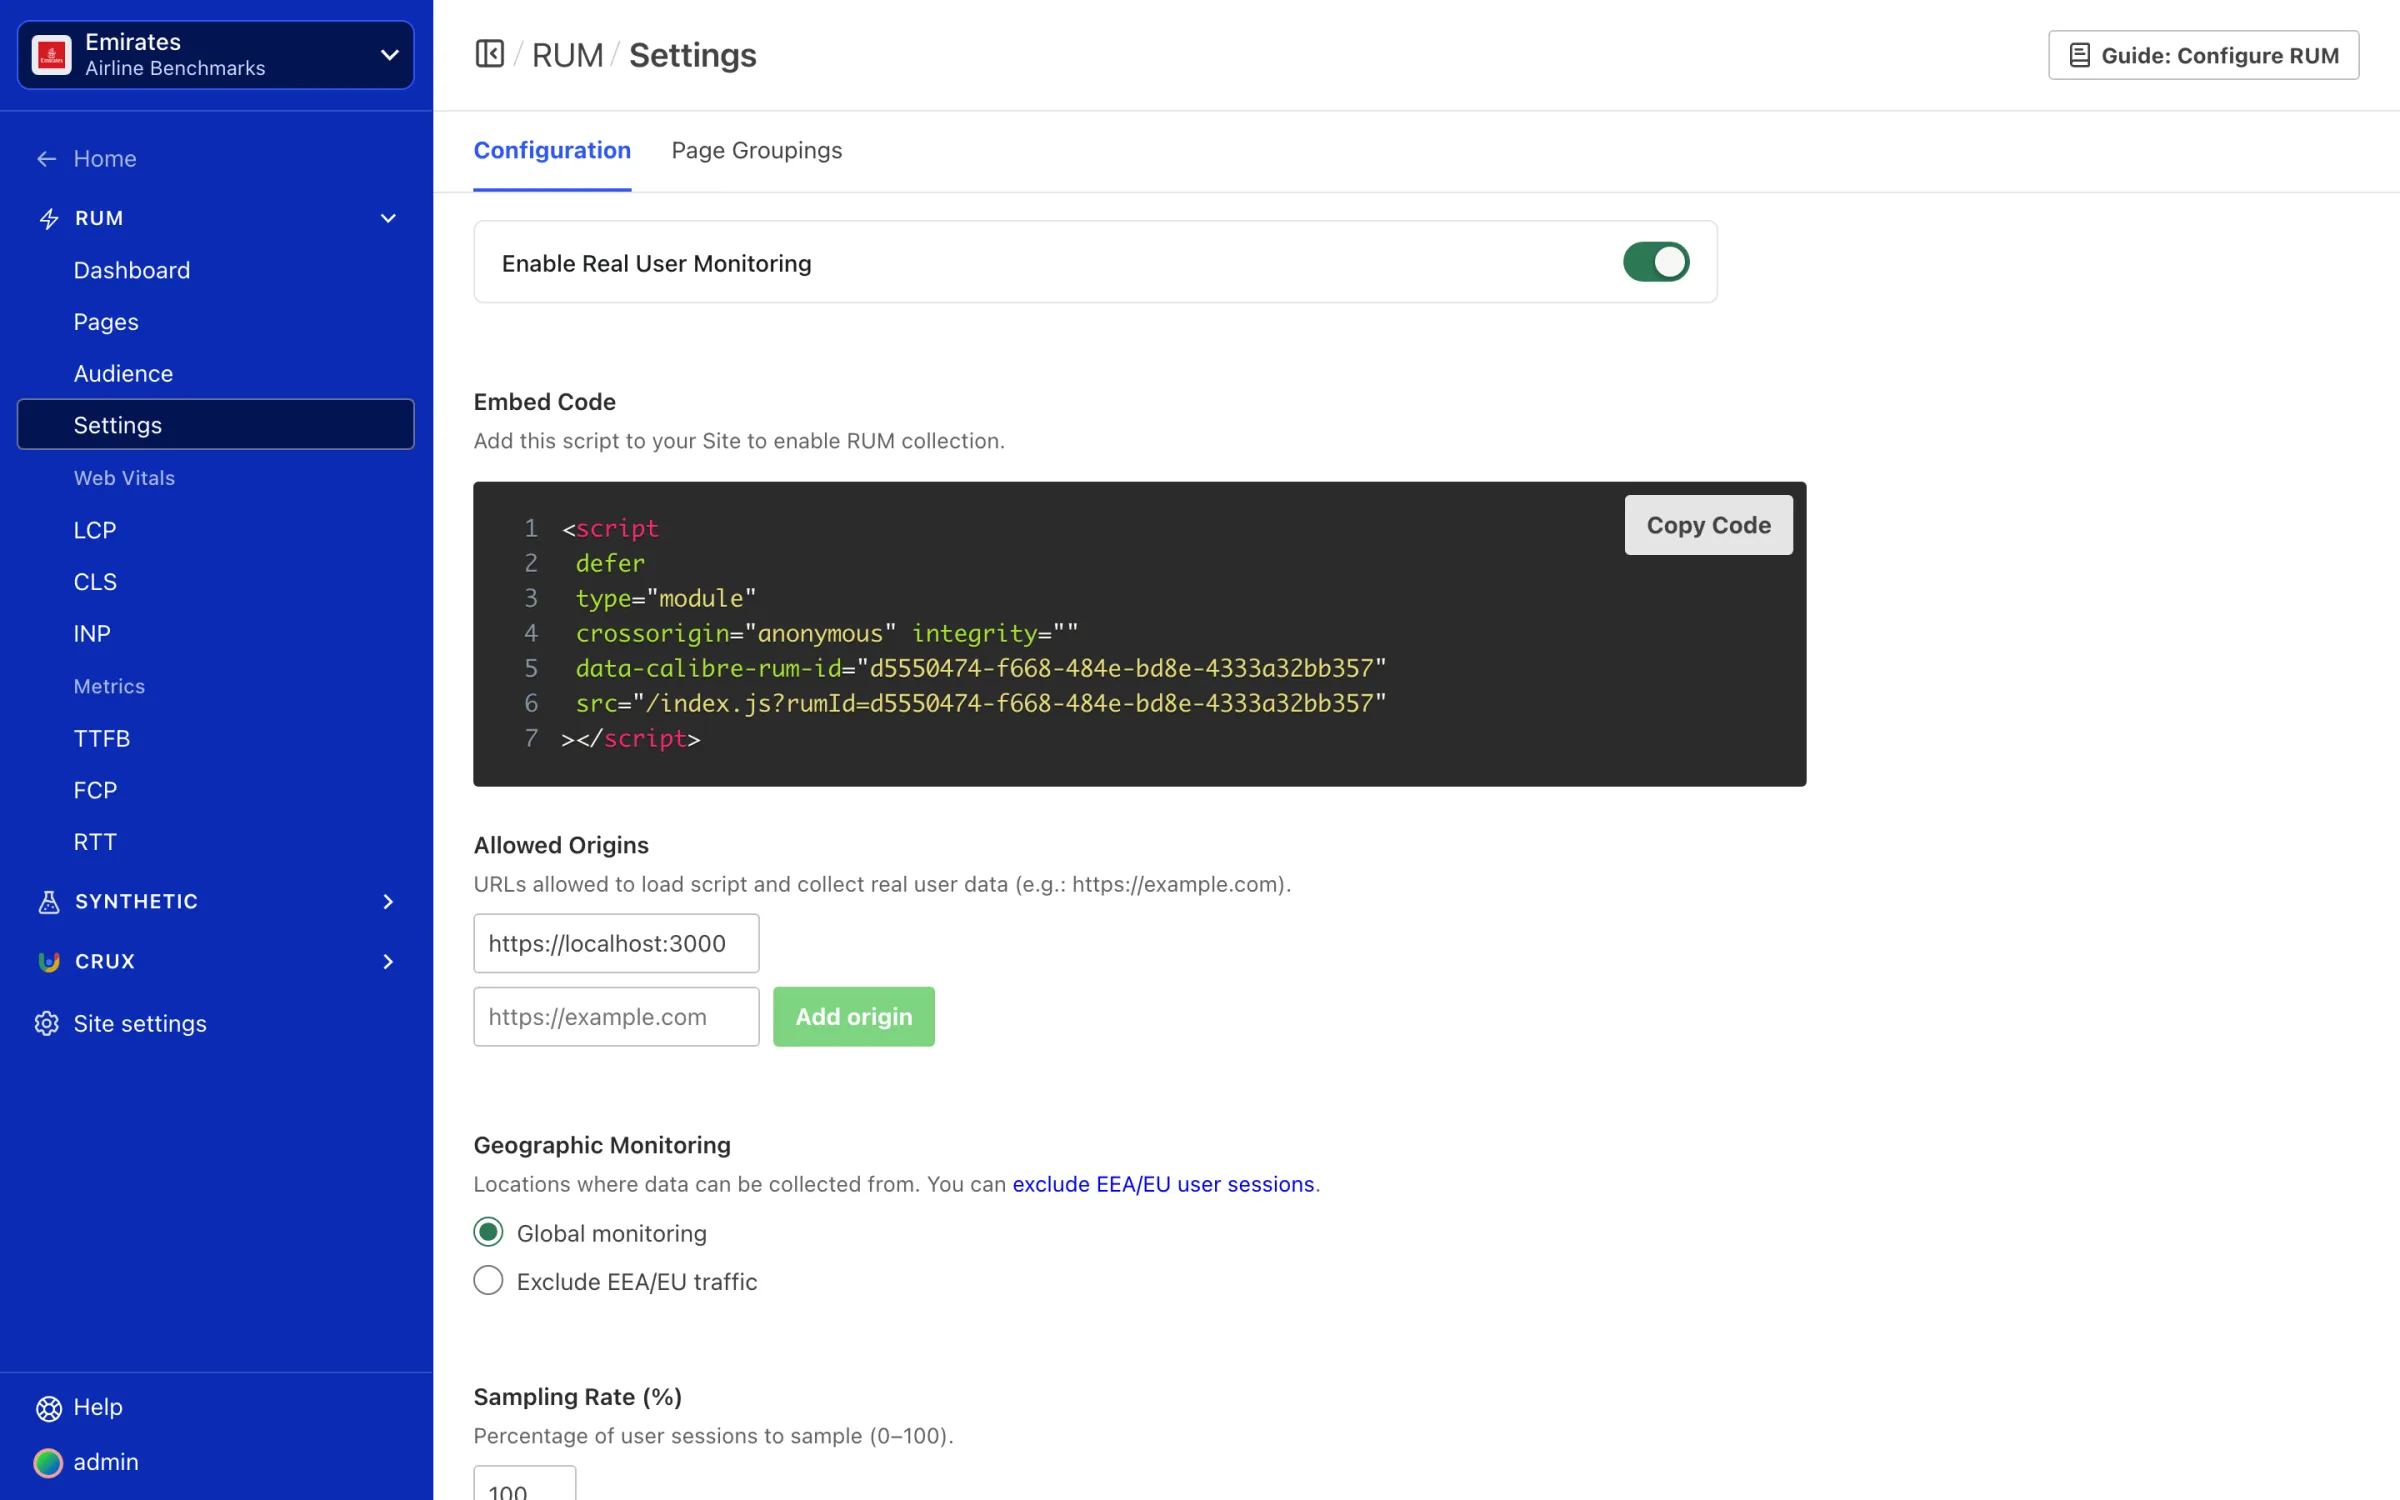
Task: Click the back arrow icon beside Home
Action: click(x=46, y=159)
